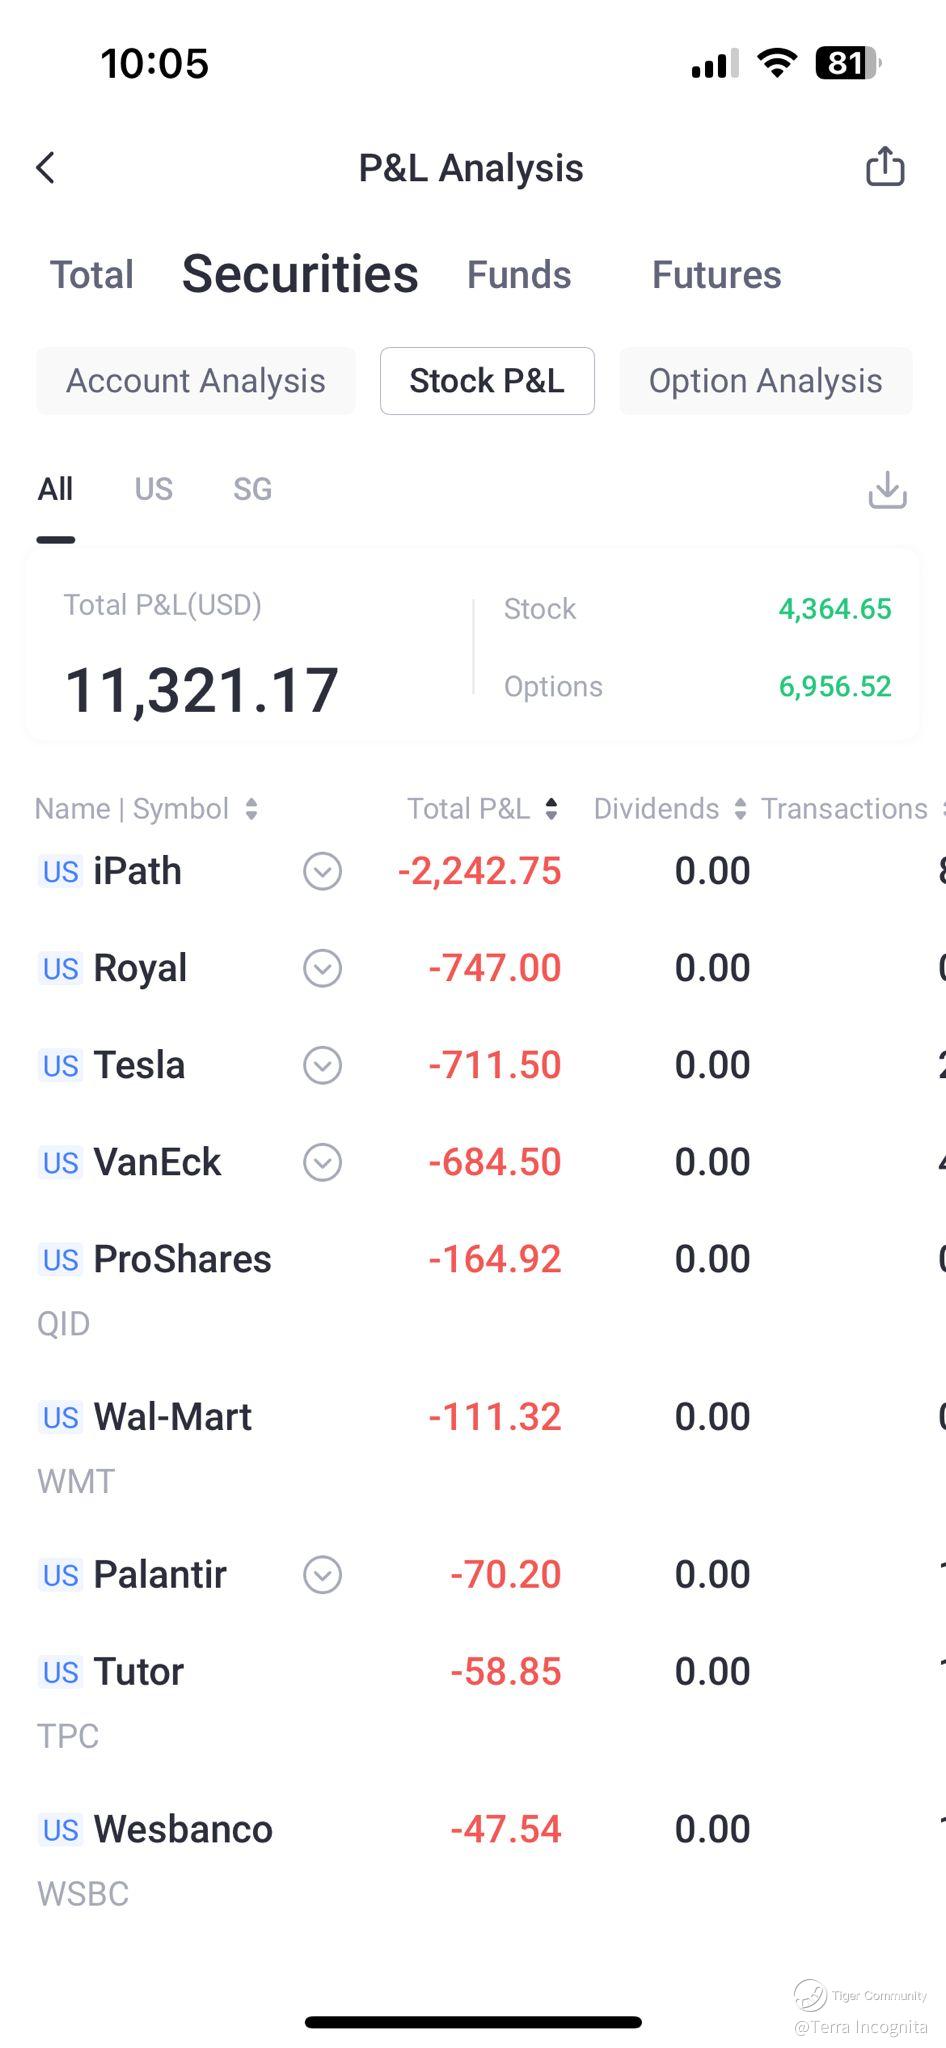This screenshot has height=2048, width=946.
Task: Switch to the Futures tab
Action: click(x=717, y=275)
